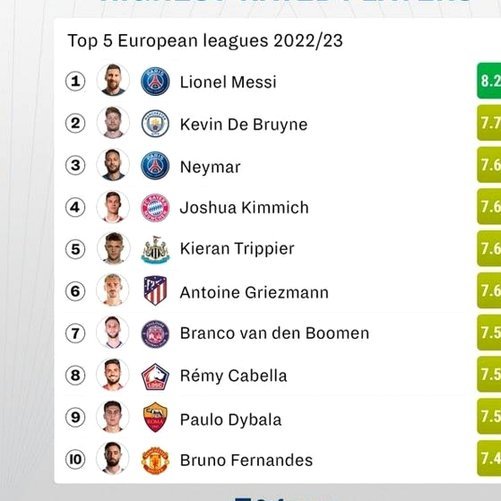The height and width of the screenshot is (501, 501).
Task: Click the Bayern Munich crest icon
Action: [x=155, y=207]
